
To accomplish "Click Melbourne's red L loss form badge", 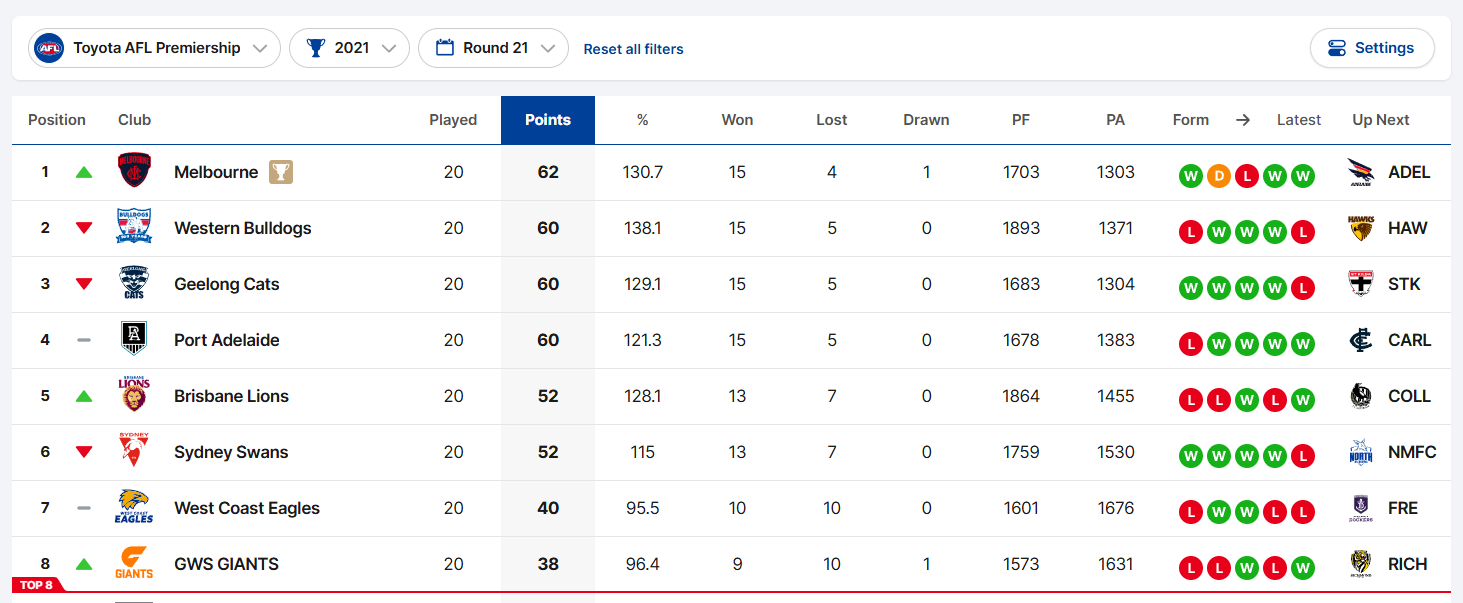I will pos(1246,176).
